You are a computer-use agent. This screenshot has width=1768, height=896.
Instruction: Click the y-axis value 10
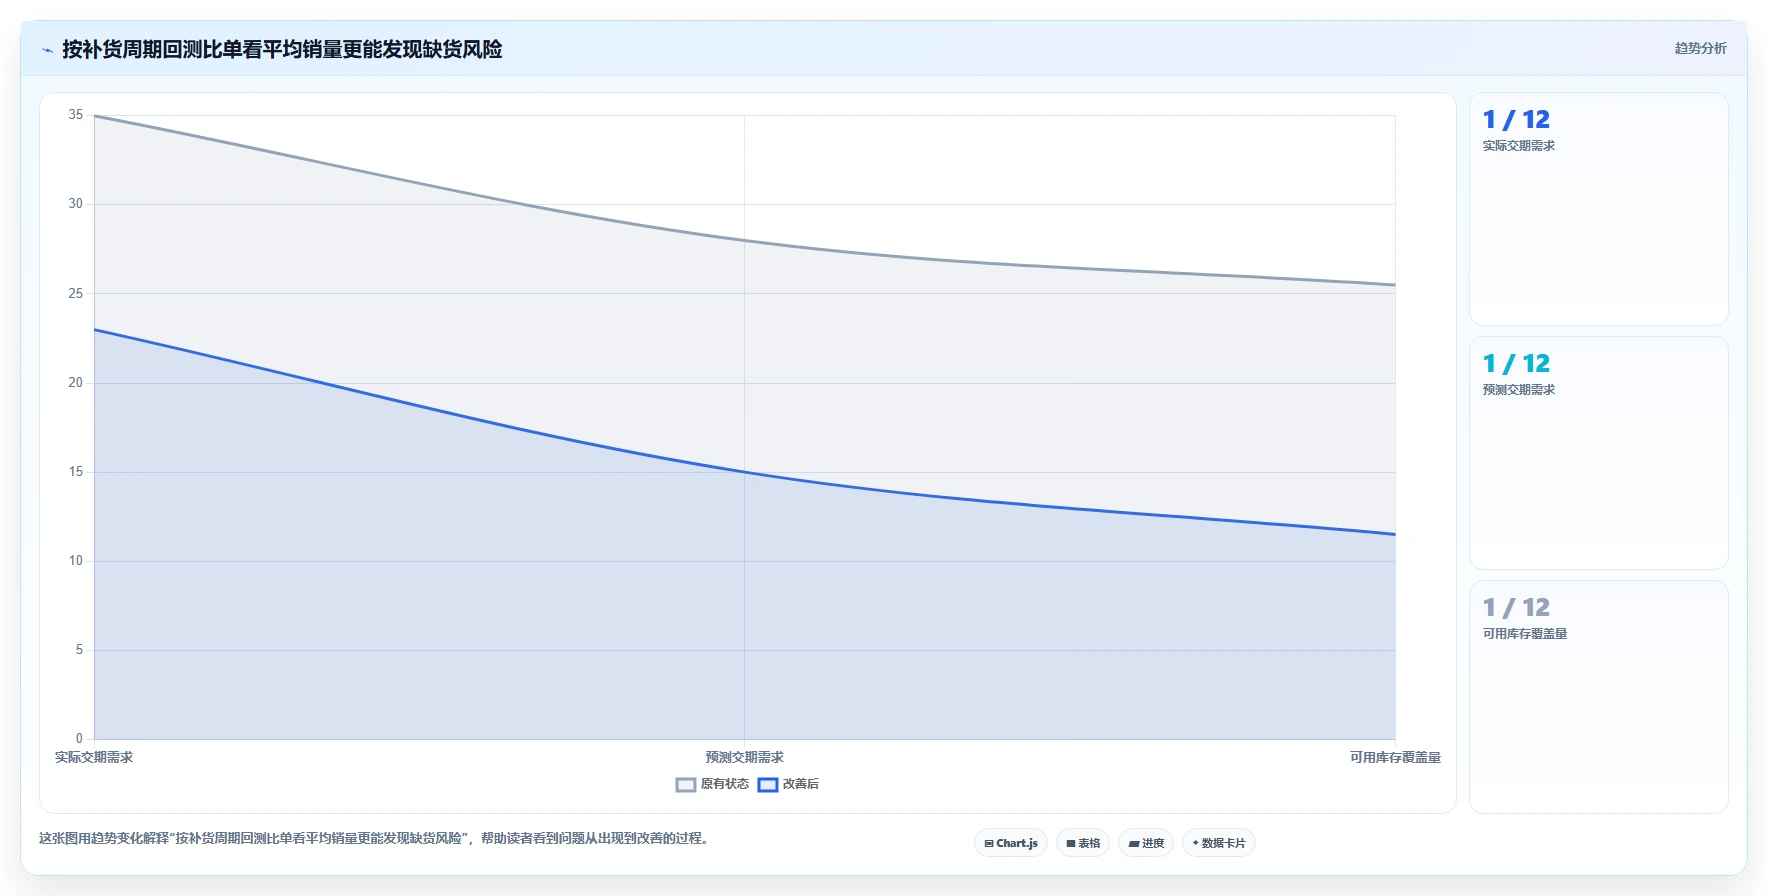[76, 561]
